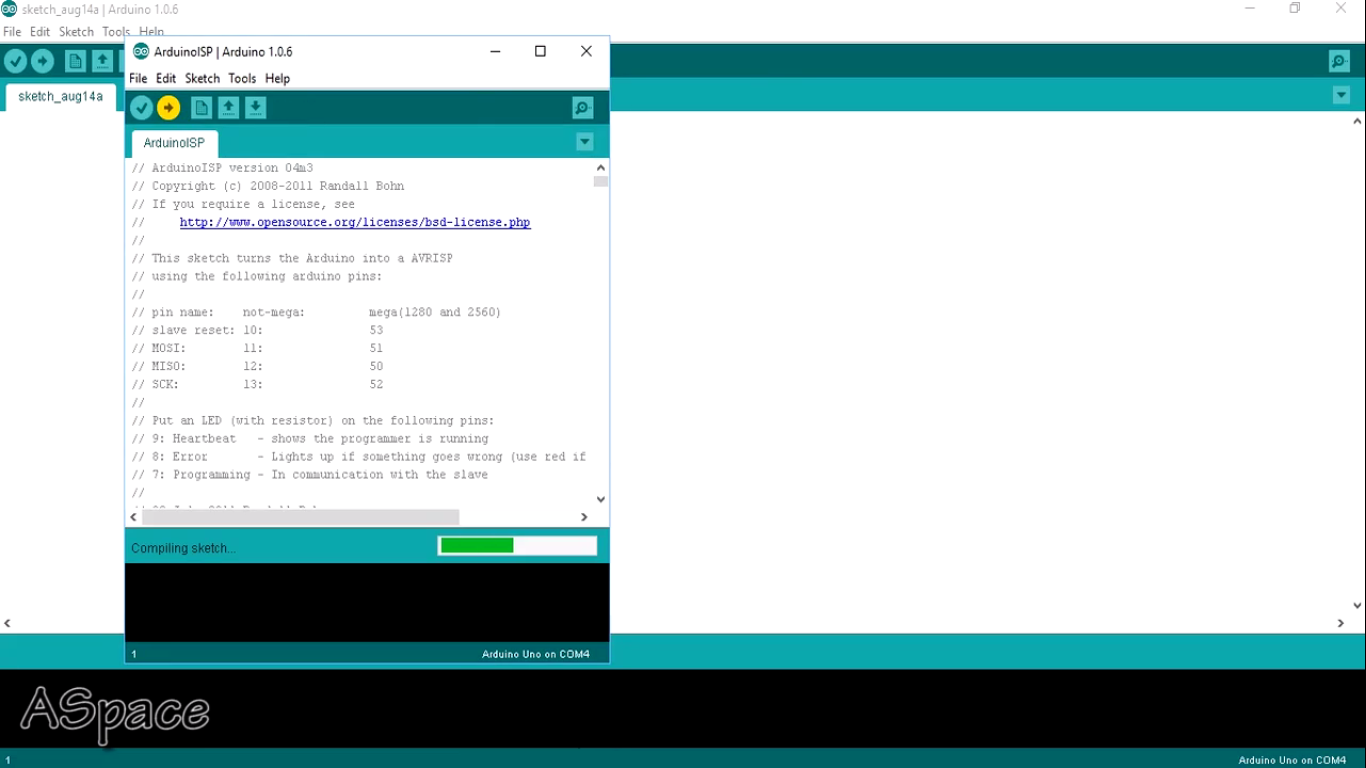
Task: Click the green compile progress bar
Action: pyautogui.click(x=517, y=545)
